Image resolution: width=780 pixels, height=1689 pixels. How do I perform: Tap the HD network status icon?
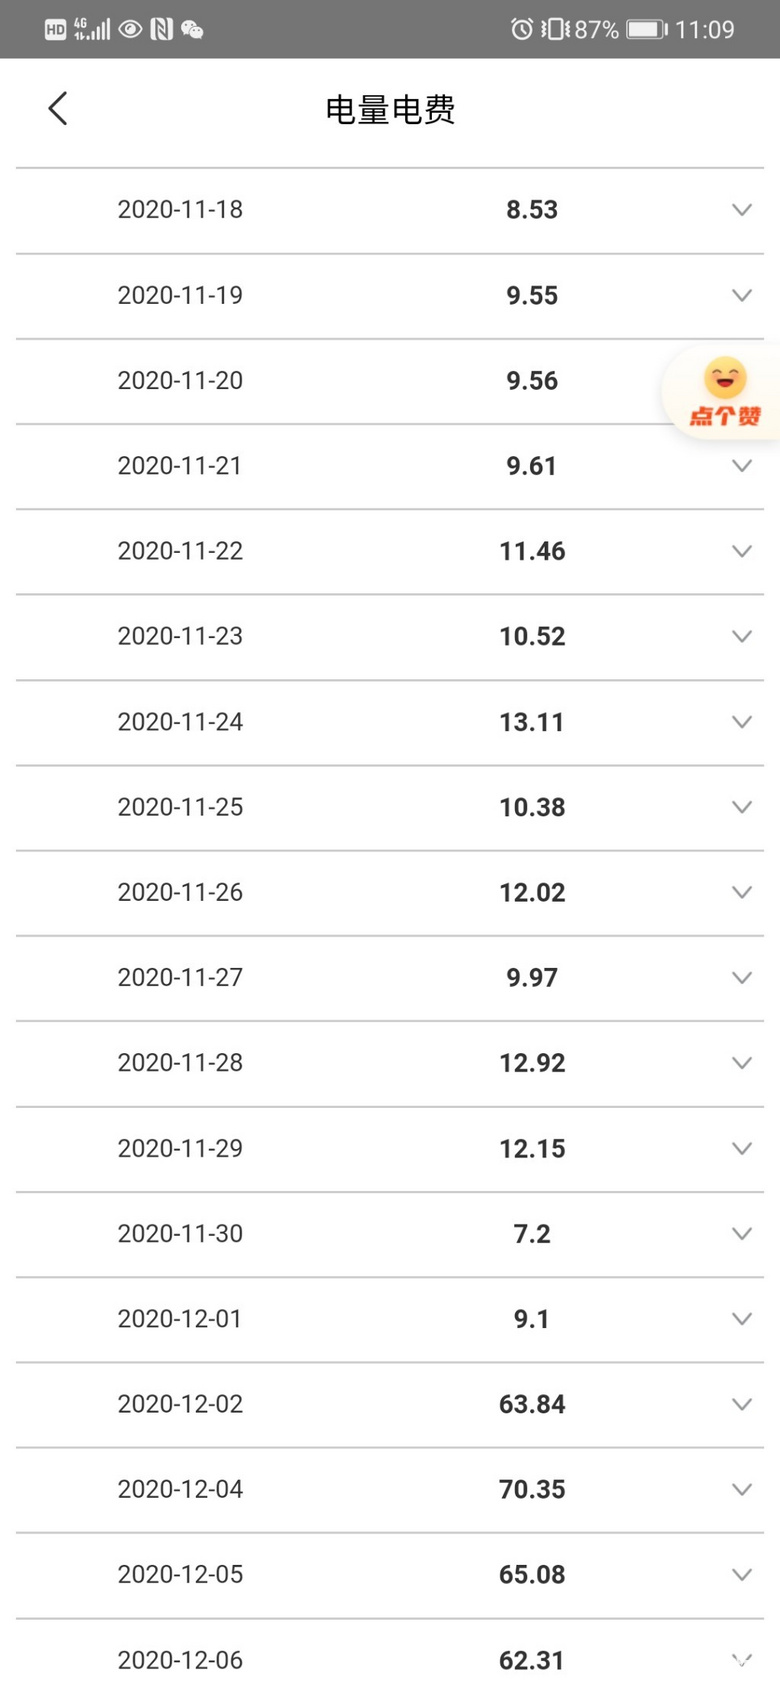point(55,30)
